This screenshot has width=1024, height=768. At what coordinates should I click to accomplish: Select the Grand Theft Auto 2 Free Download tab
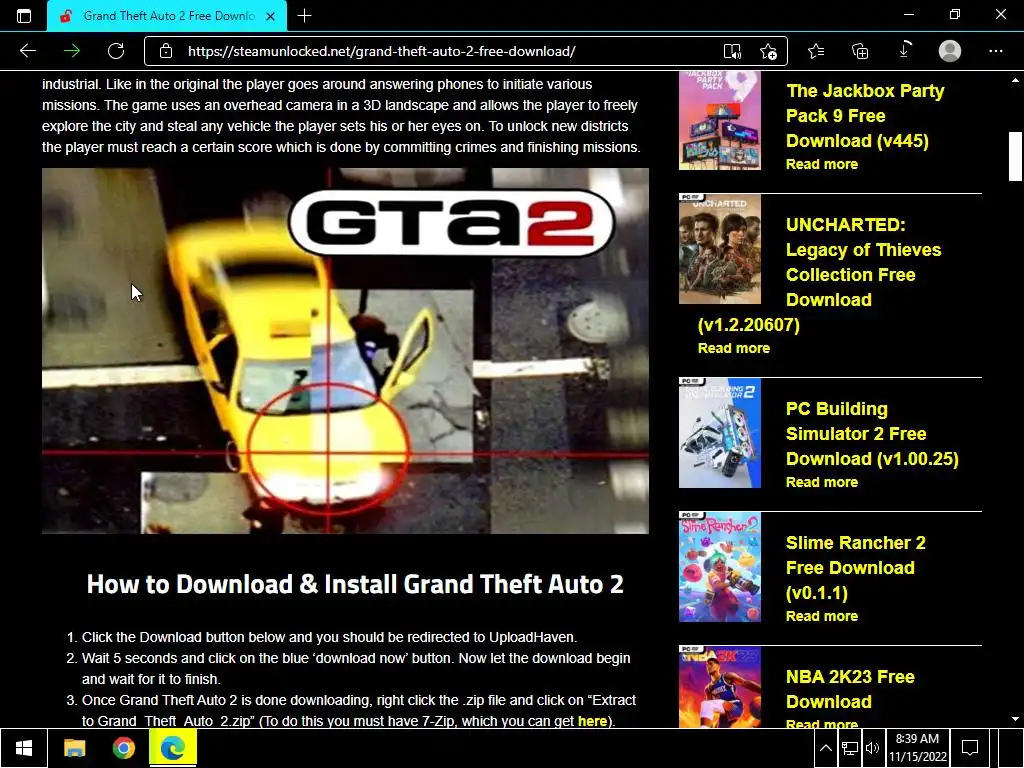pyautogui.click(x=167, y=16)
